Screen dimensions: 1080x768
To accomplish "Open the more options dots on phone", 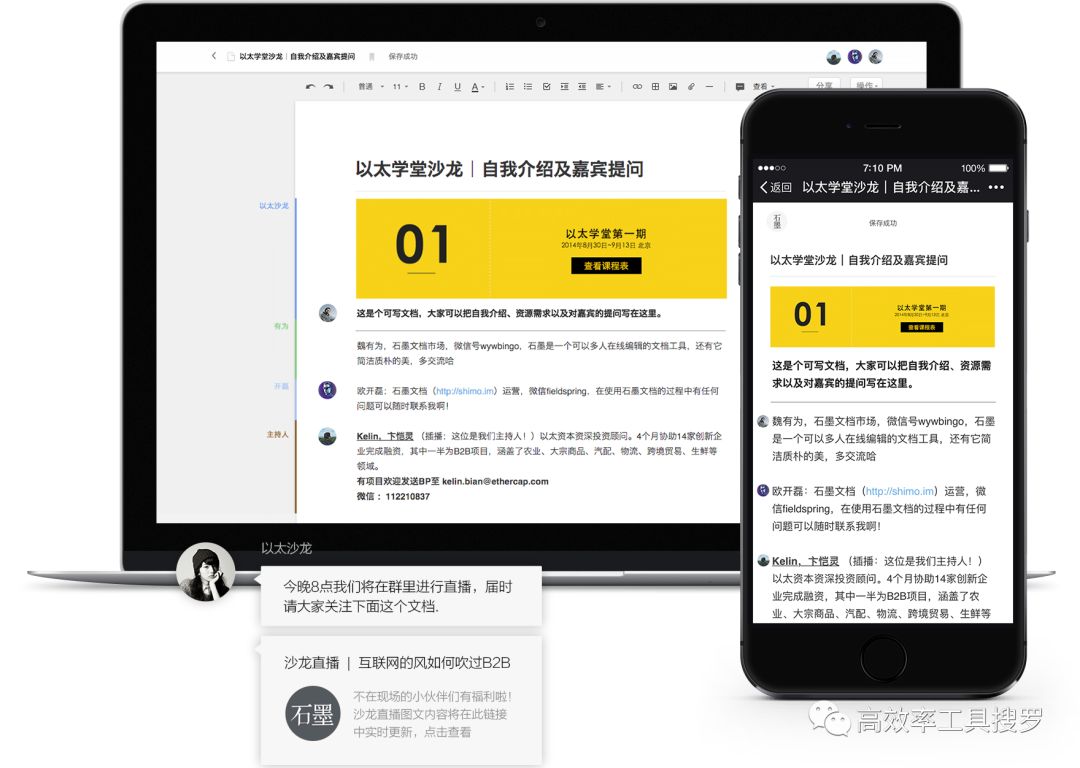I will pos(996,187).
